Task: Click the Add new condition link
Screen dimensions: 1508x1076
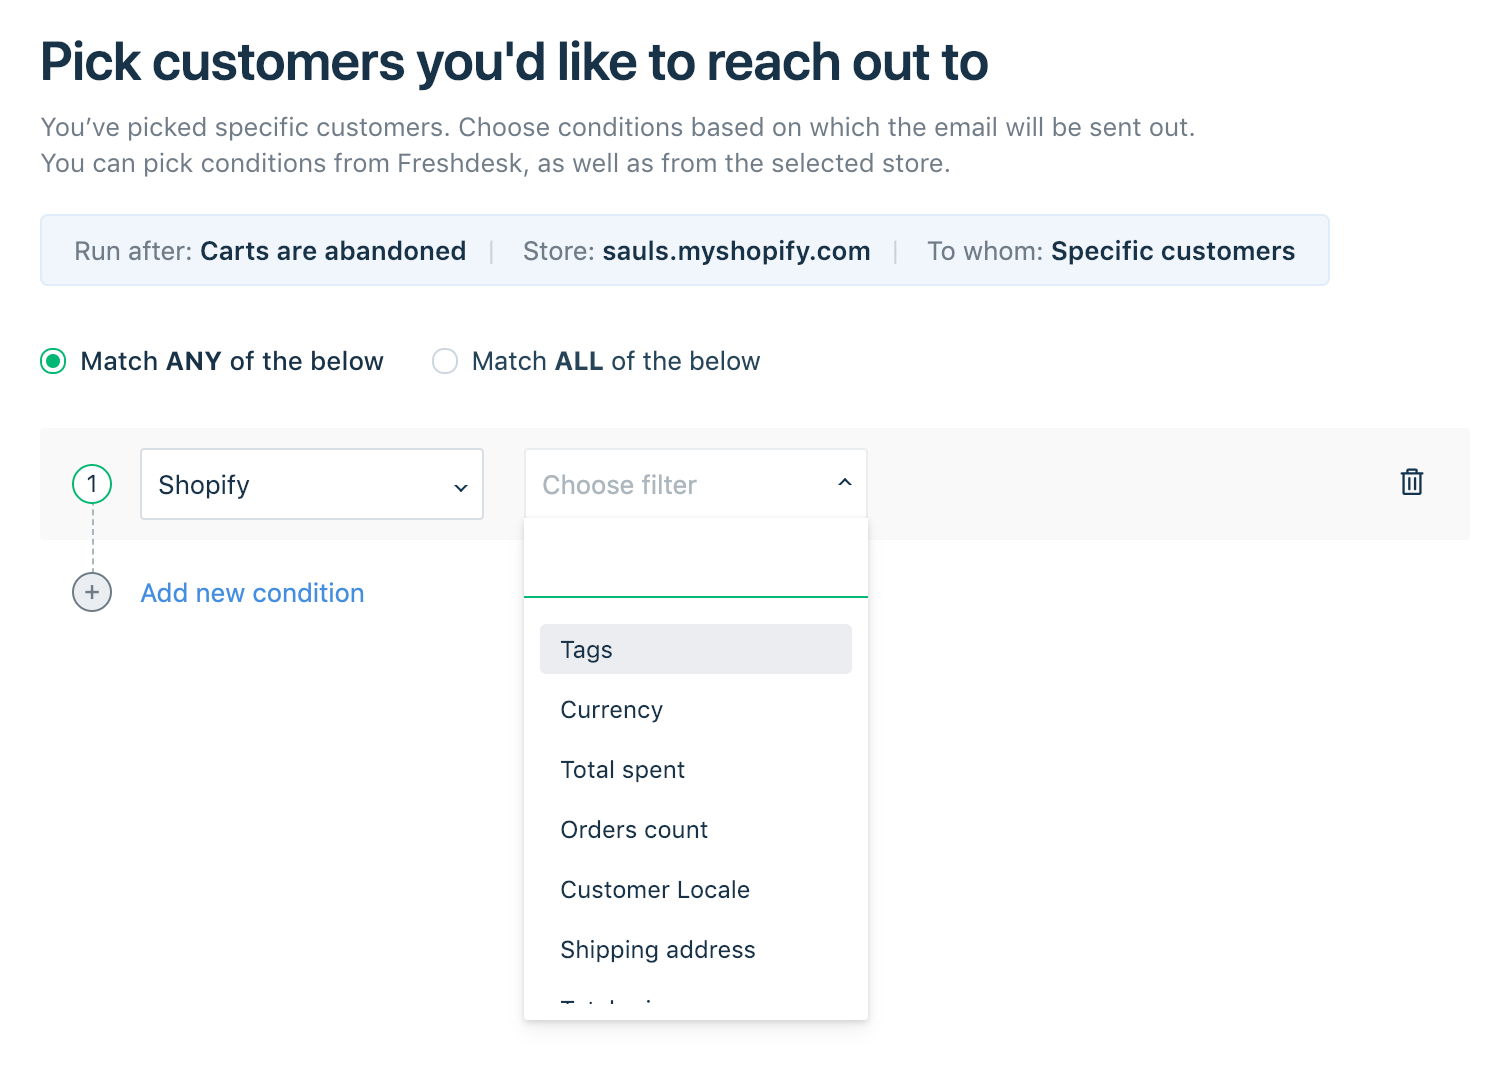Action: 252,593
